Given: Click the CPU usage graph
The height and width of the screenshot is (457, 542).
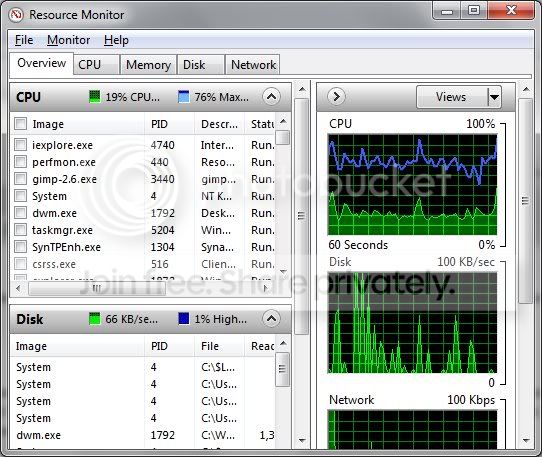Looking at the screenshot, I should tap(412, 185).
